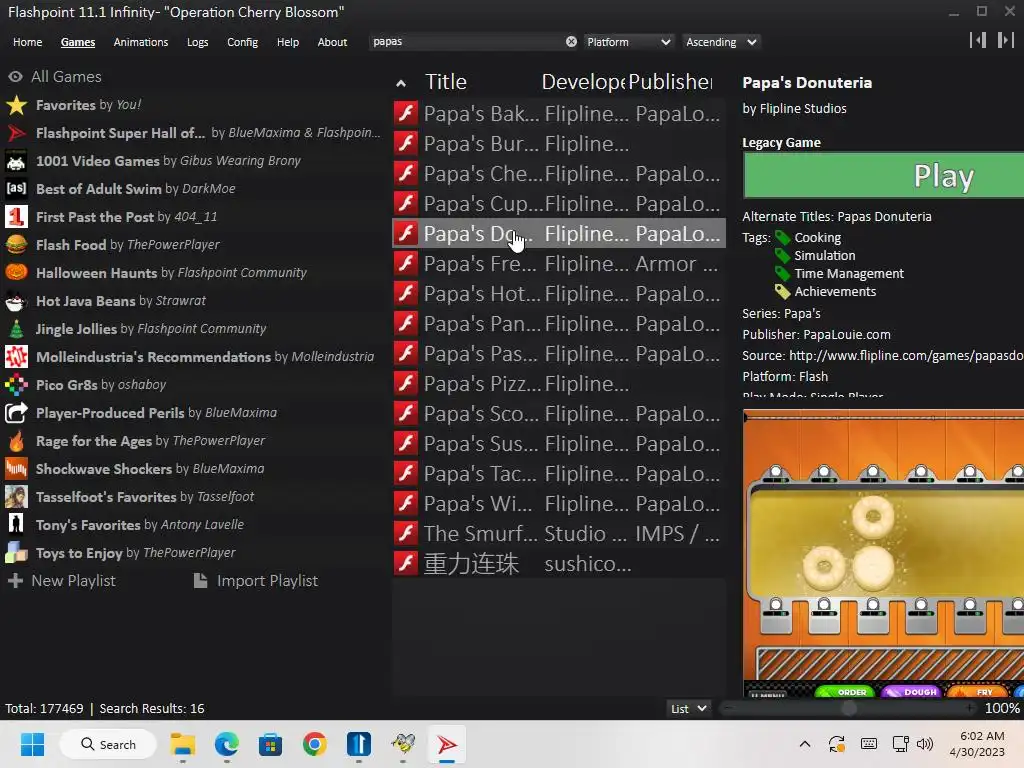Select the Flash Food burger icon
The width and height of the screenshot is (1024, 768).
[x=16, y=245]
